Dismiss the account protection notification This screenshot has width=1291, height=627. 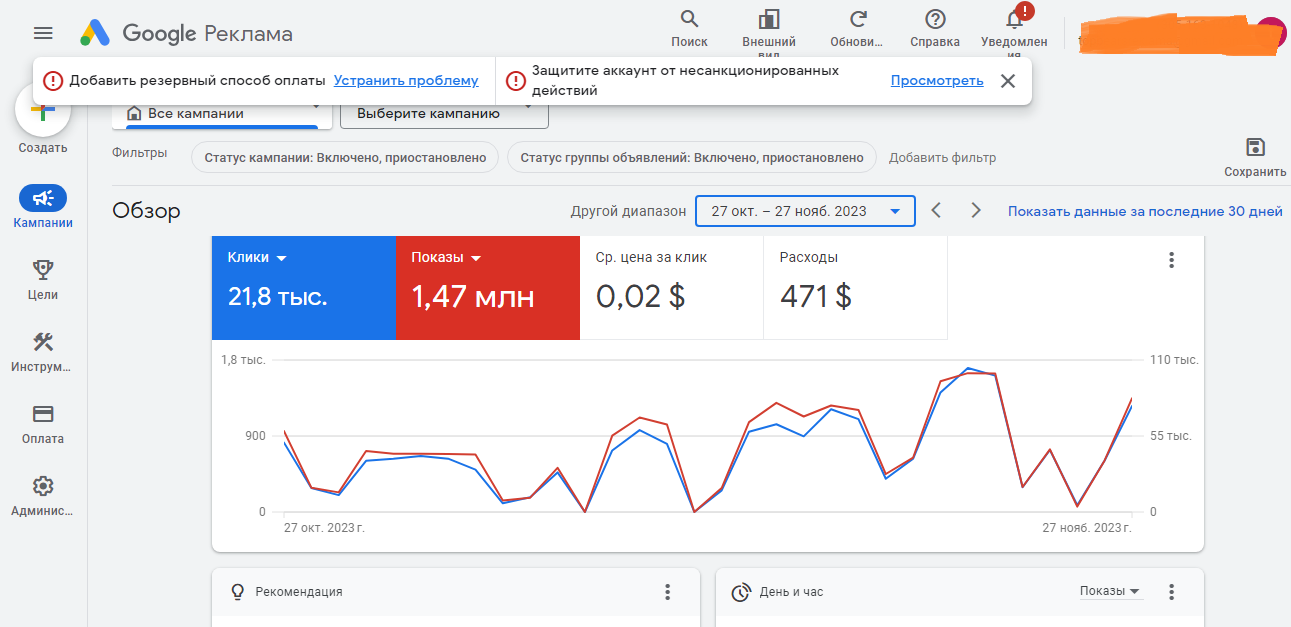click(x=1008, y=81)
